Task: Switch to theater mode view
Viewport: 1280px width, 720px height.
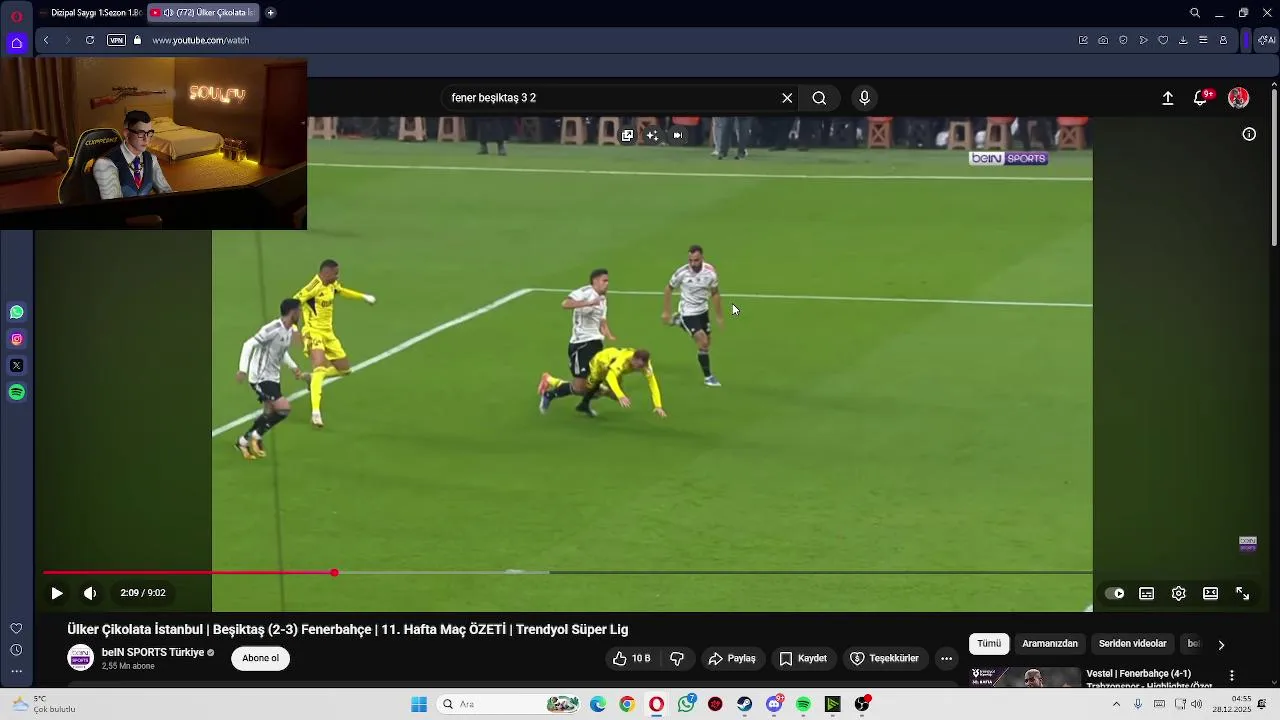Action: coord(1210,593)
